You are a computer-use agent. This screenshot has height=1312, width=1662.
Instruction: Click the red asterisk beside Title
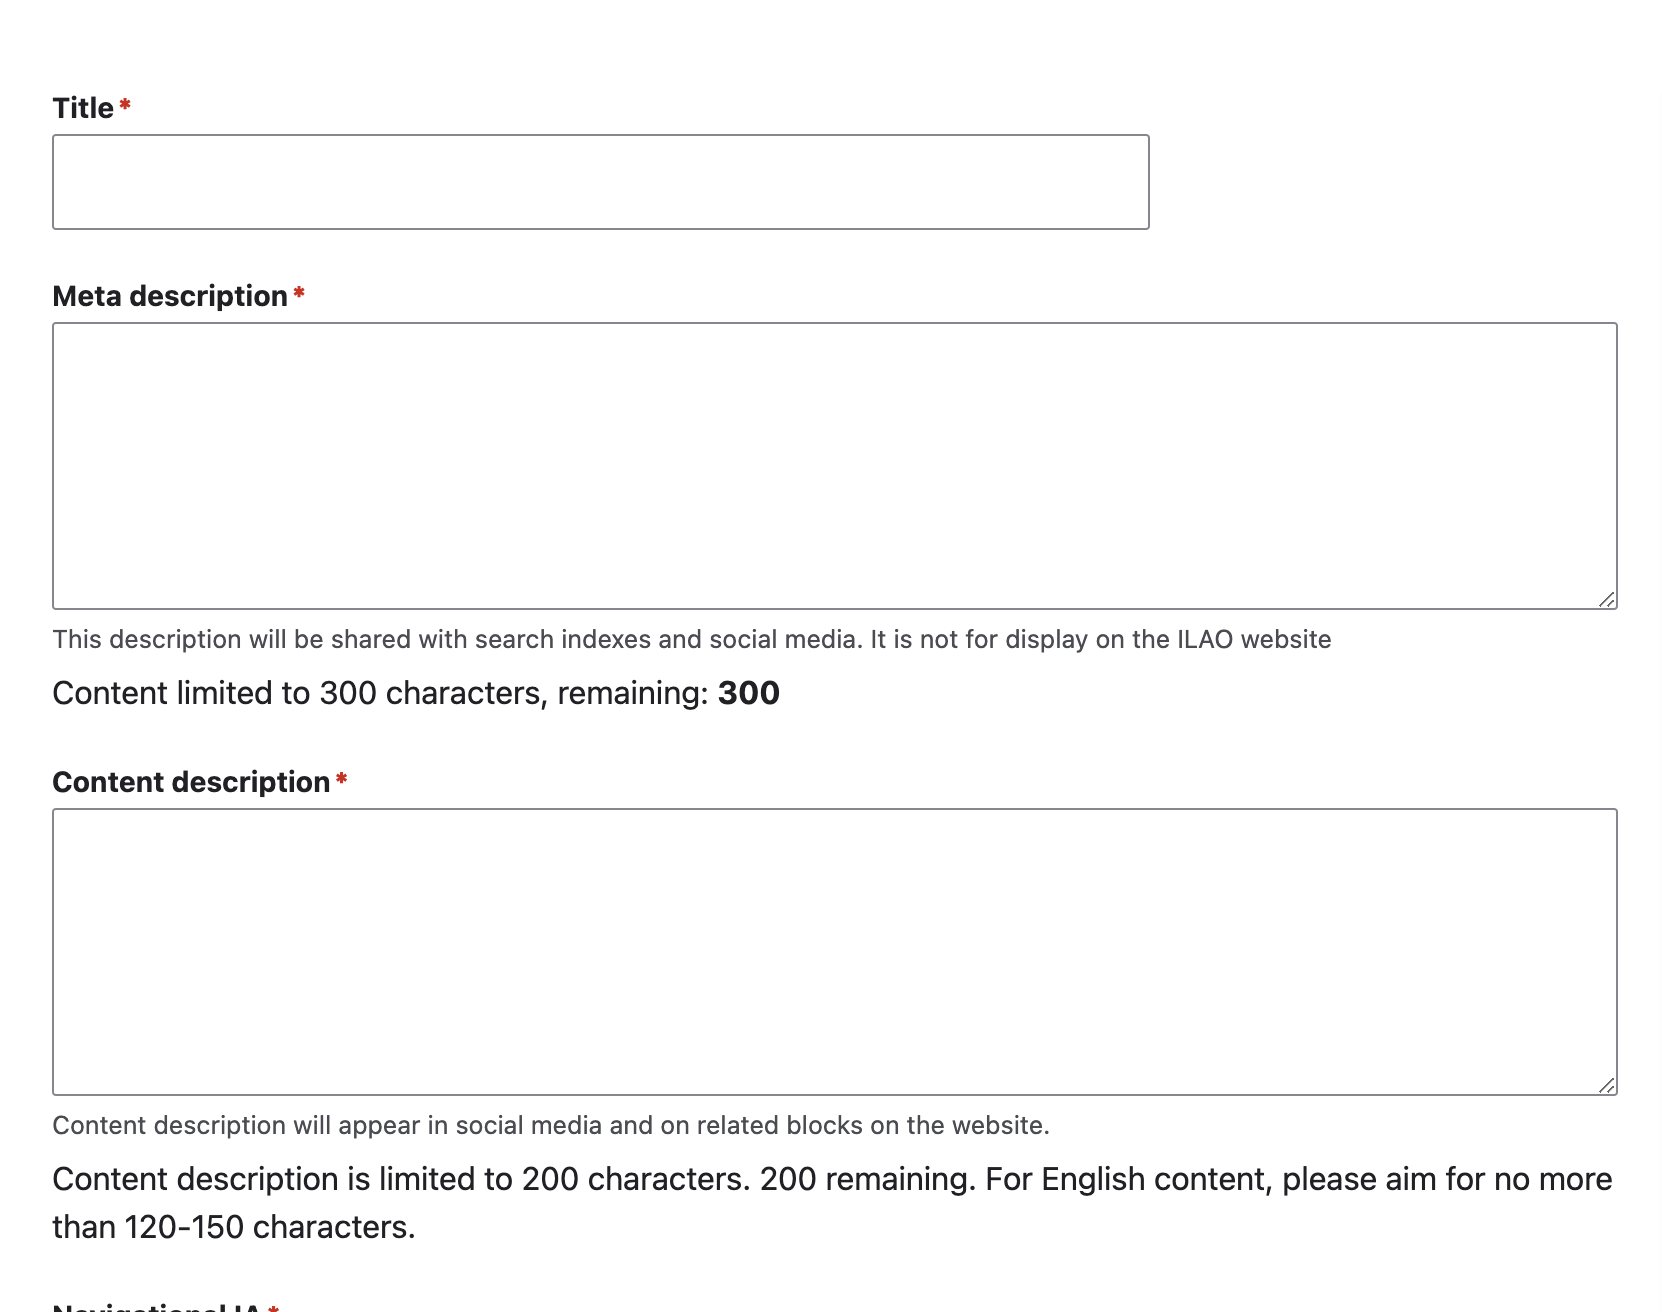point(125,104)
